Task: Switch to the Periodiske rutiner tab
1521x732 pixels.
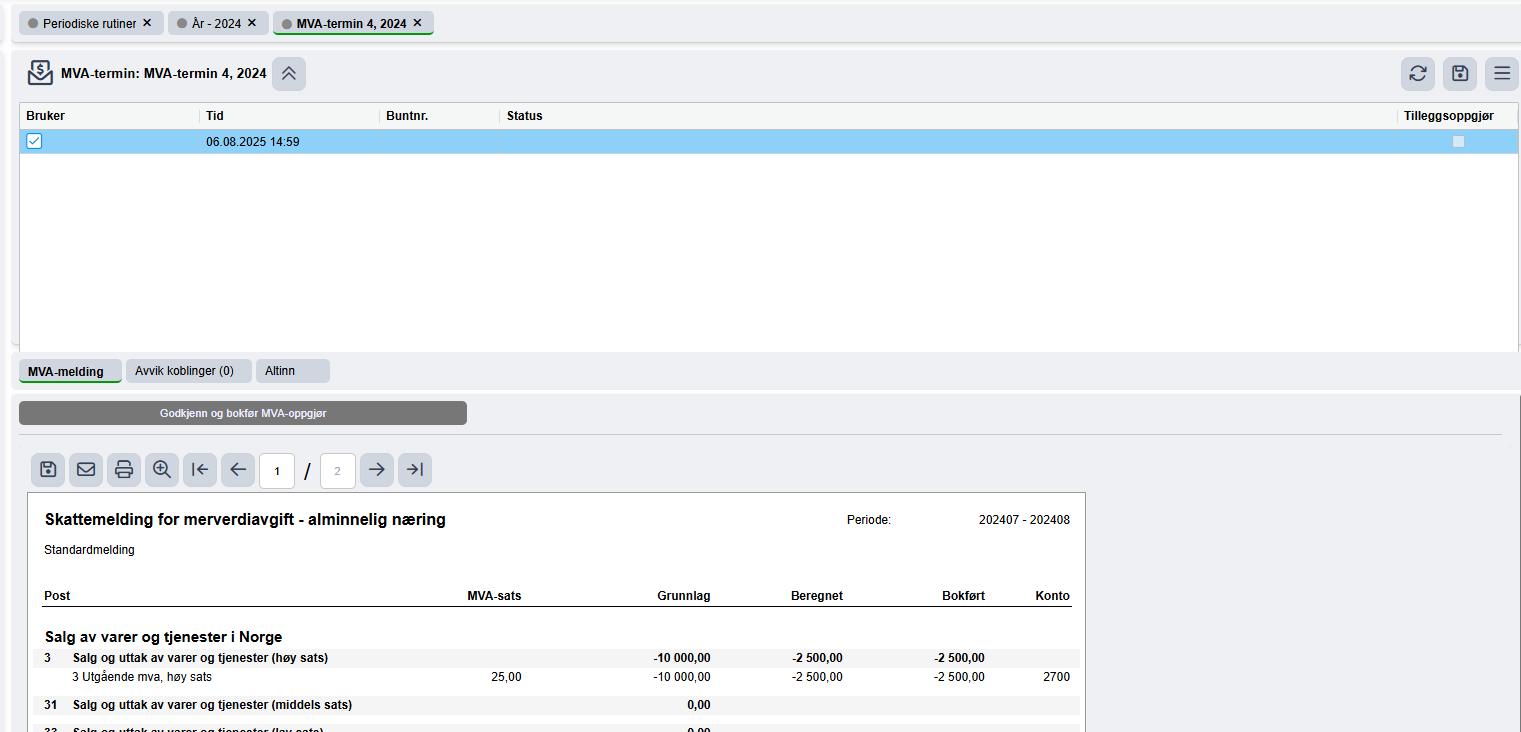Action: pos(89,23)
